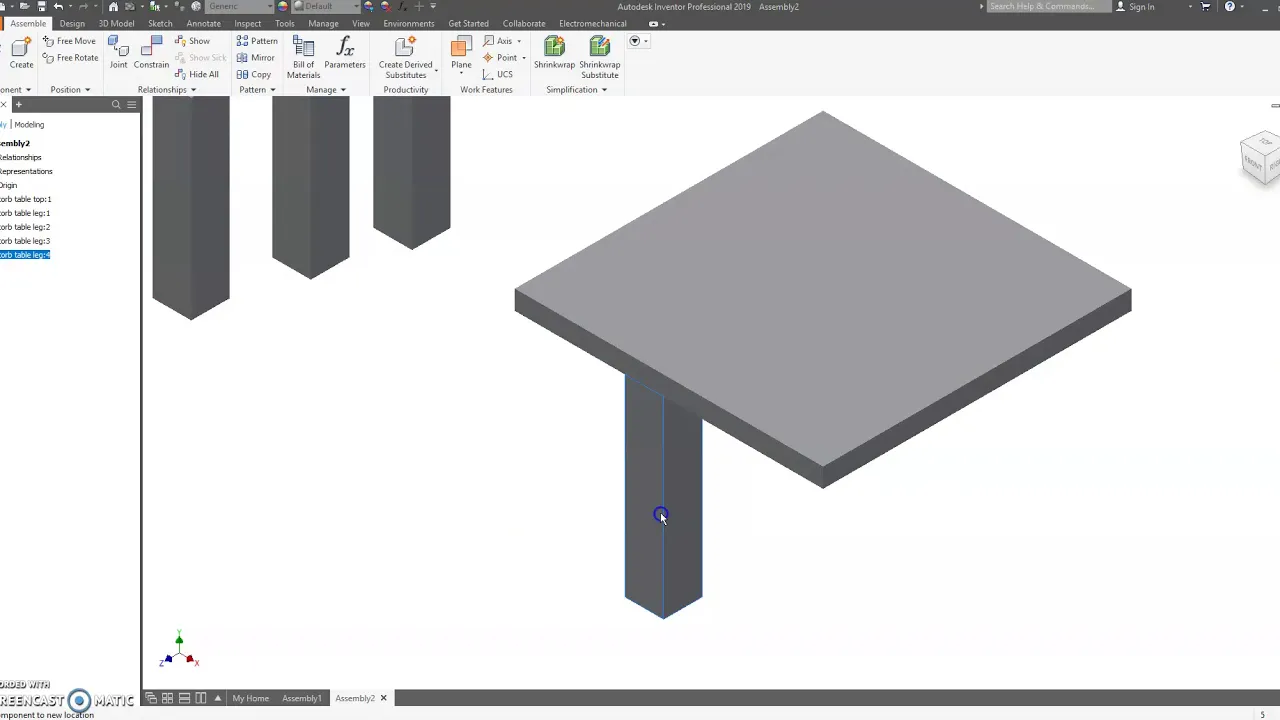
Task: Click Hide All relationships
Action: coord(197,74)
